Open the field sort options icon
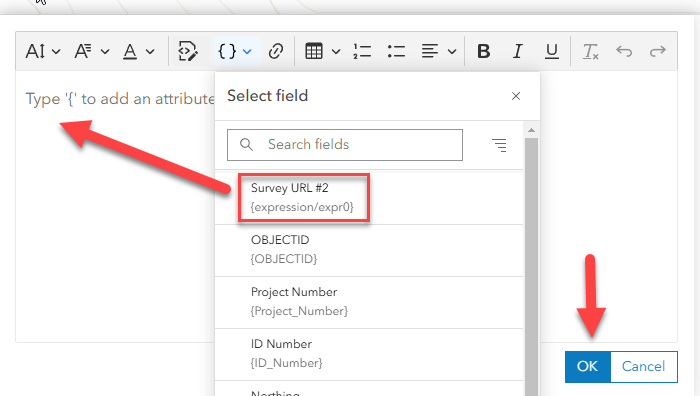 pos(500,145)
